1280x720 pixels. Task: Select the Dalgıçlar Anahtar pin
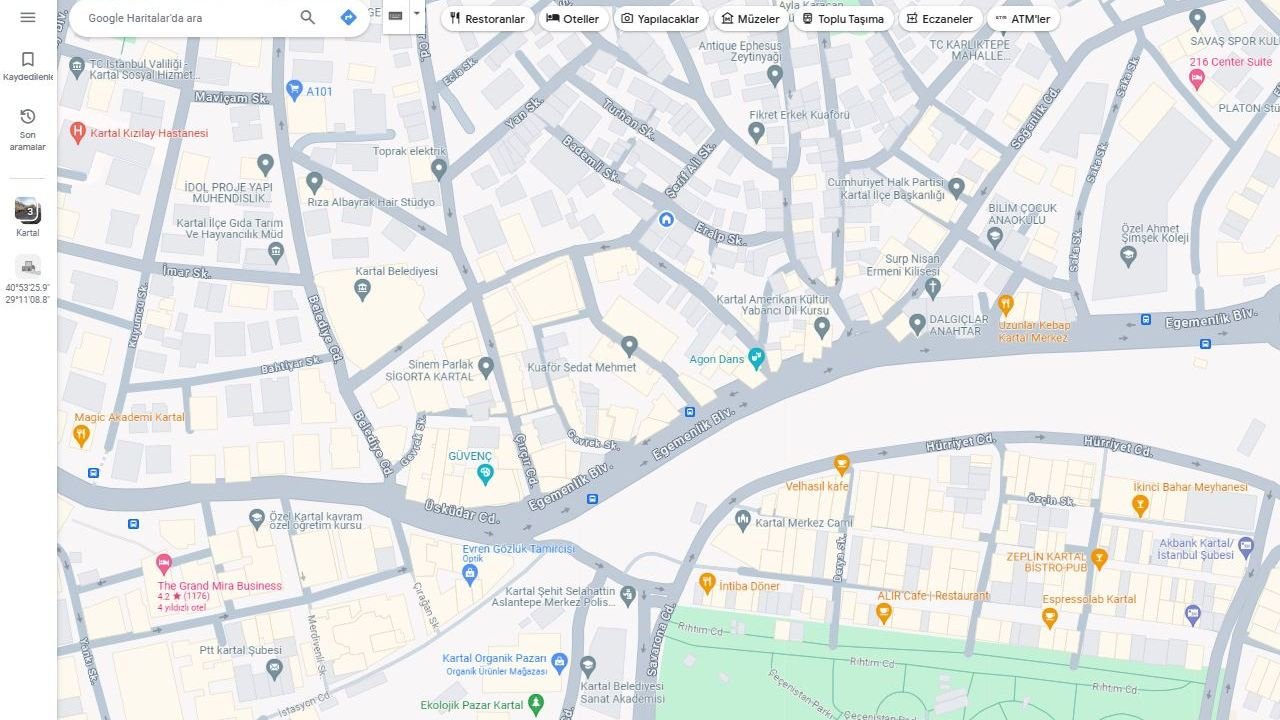click(917, 324)
